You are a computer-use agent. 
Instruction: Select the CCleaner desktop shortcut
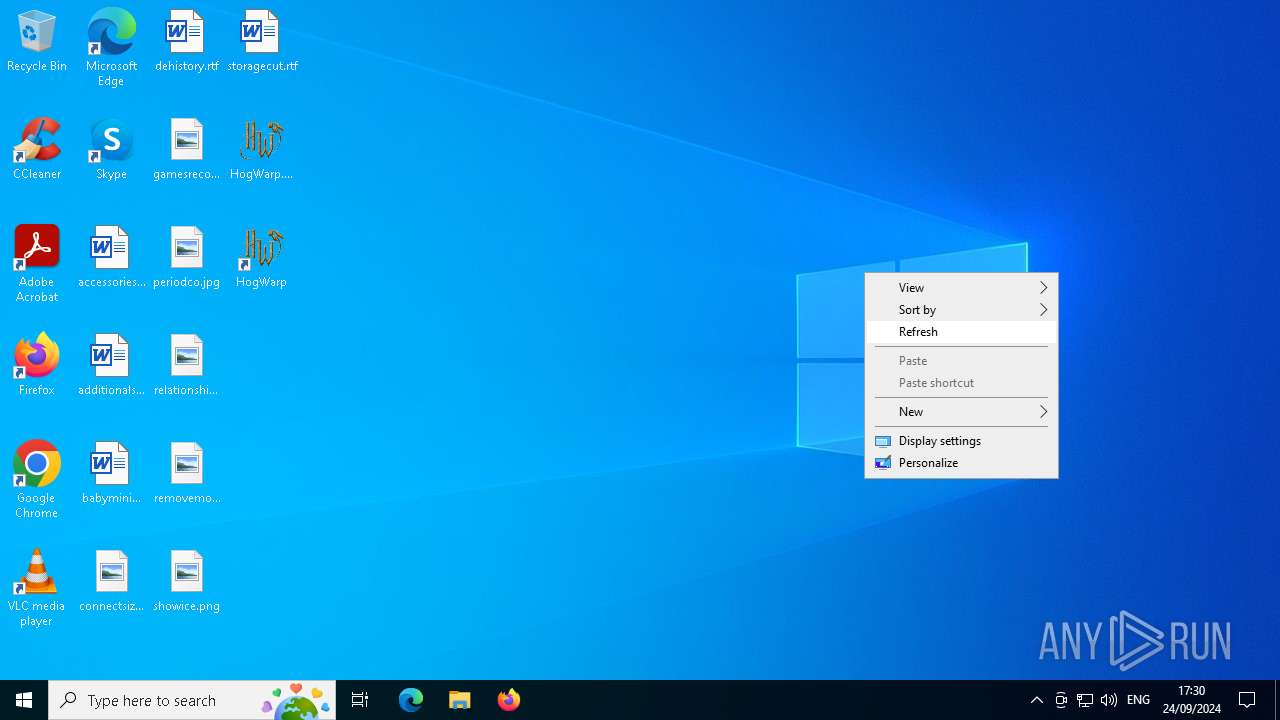click(37, 150)
